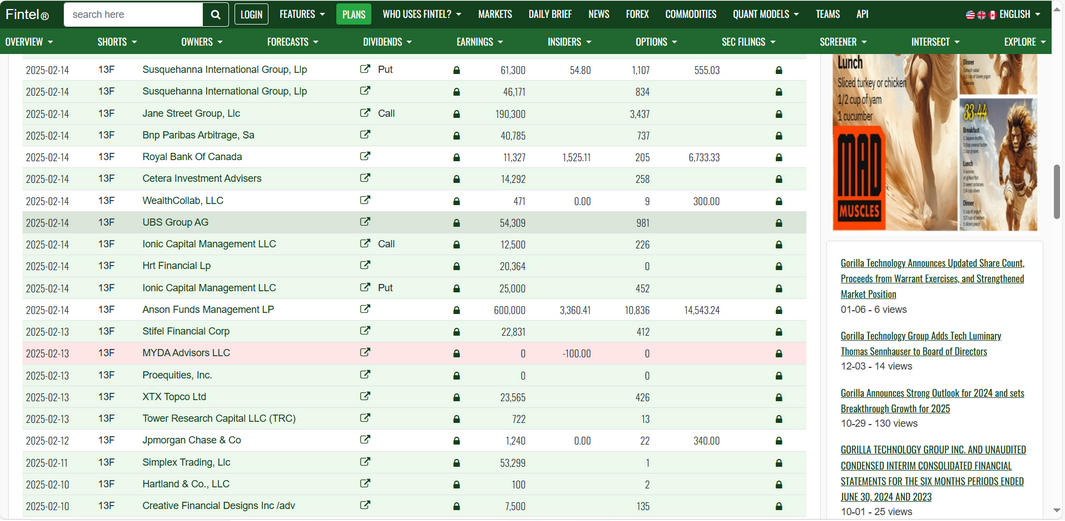Viewport: 1065px width, 521px height.
Task: Open external link icon for Royal Bank Of Canada
Action: pyautogui.click(x=365, y=157)
